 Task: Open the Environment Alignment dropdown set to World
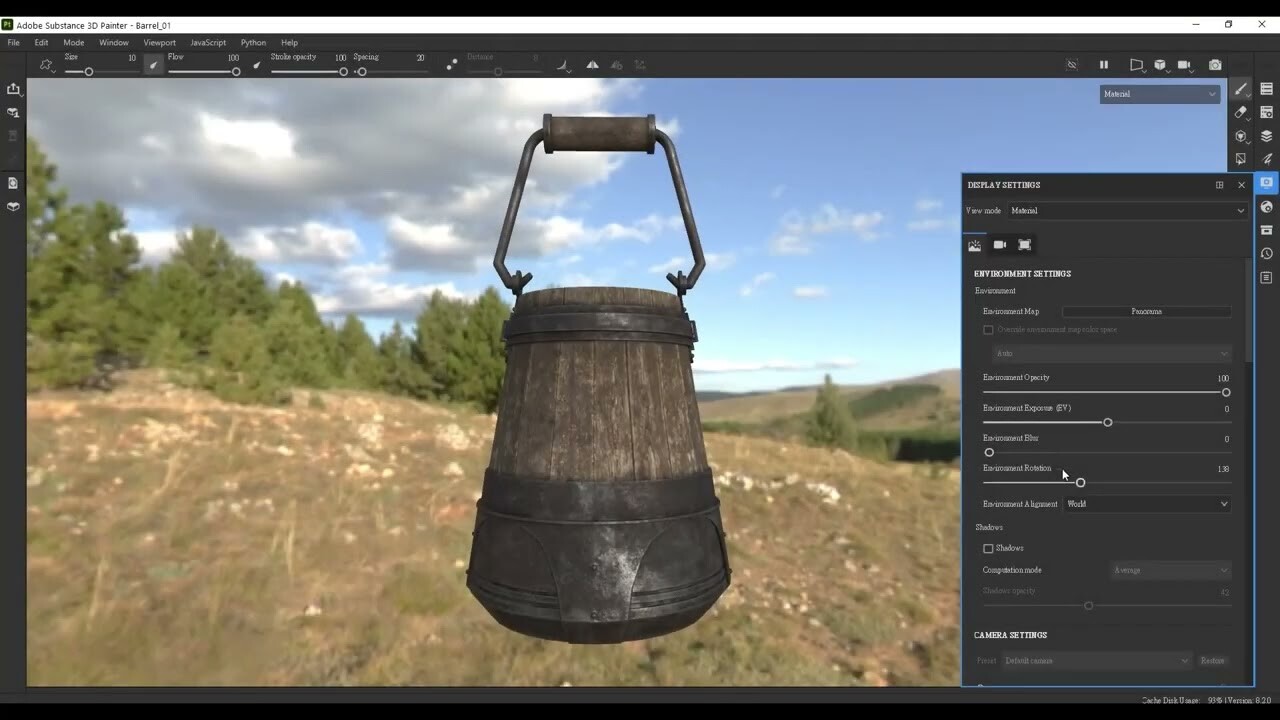1147,503
